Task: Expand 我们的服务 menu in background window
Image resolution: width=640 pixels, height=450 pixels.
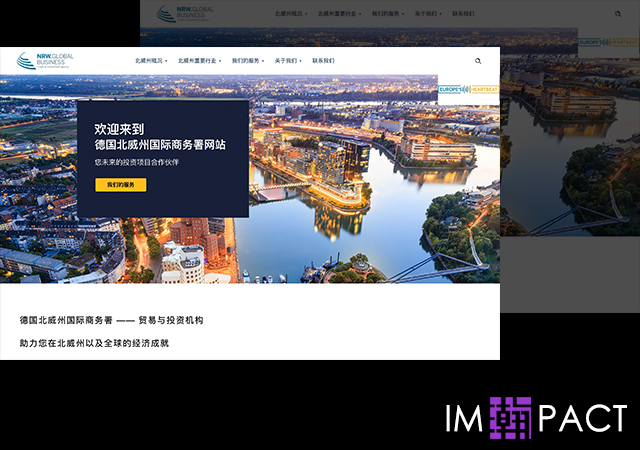Action: [388, 13]
